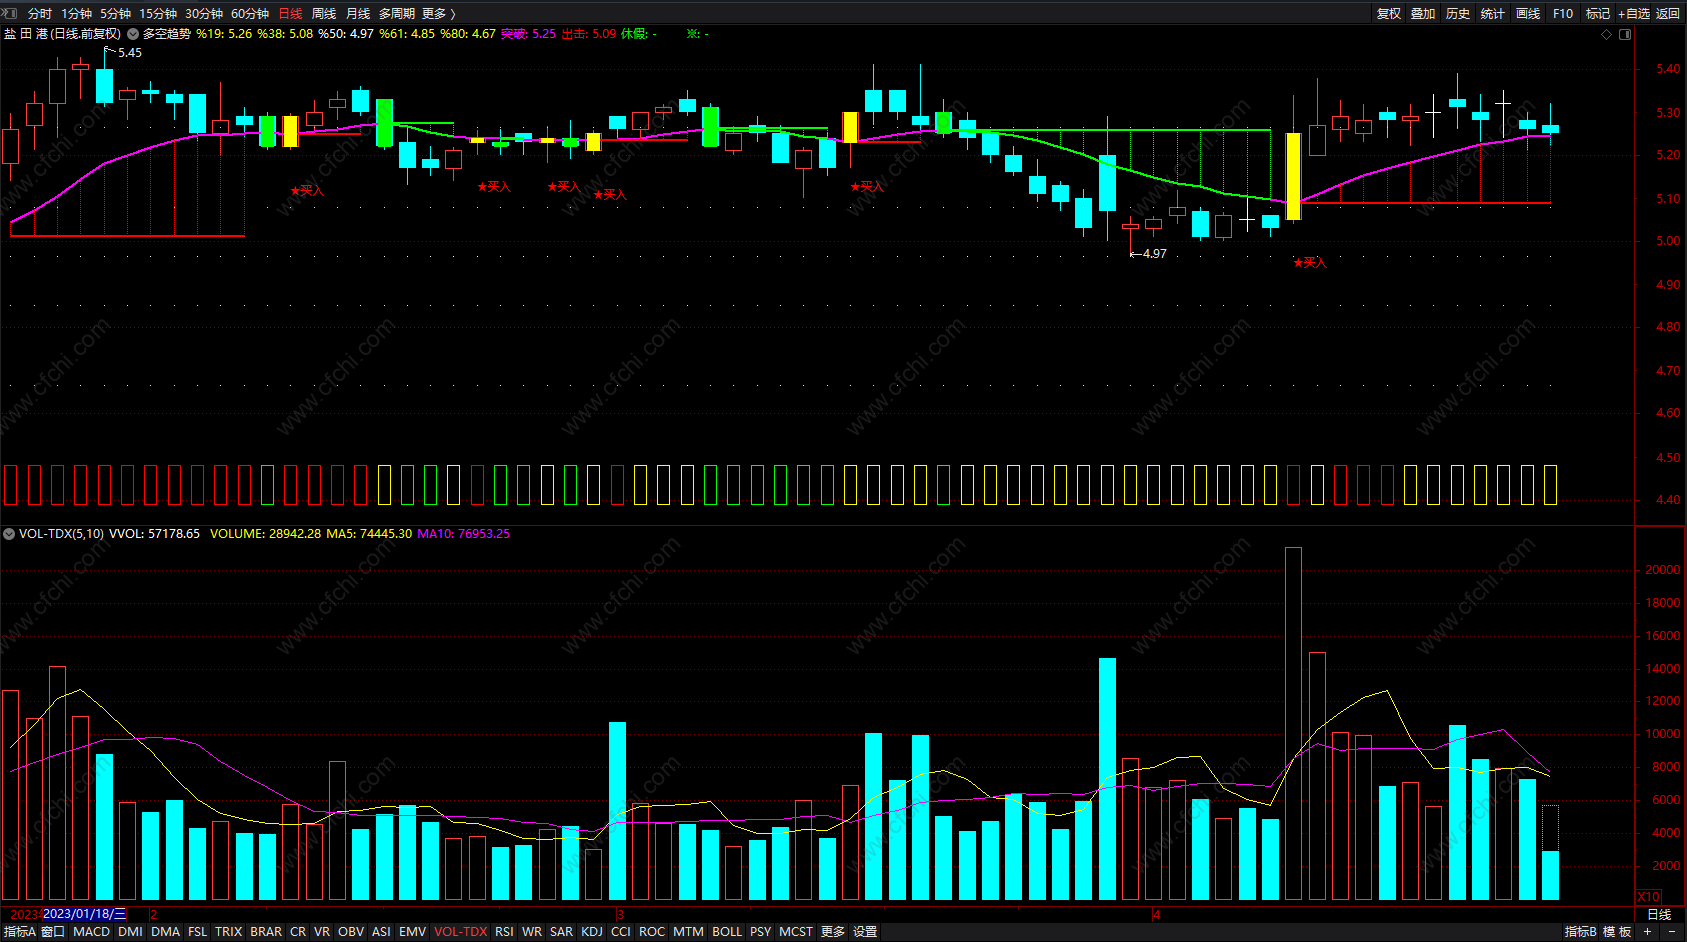Switch to the KDJ indicator
Screen dimensions: 1687x942
tap(592, 931)
